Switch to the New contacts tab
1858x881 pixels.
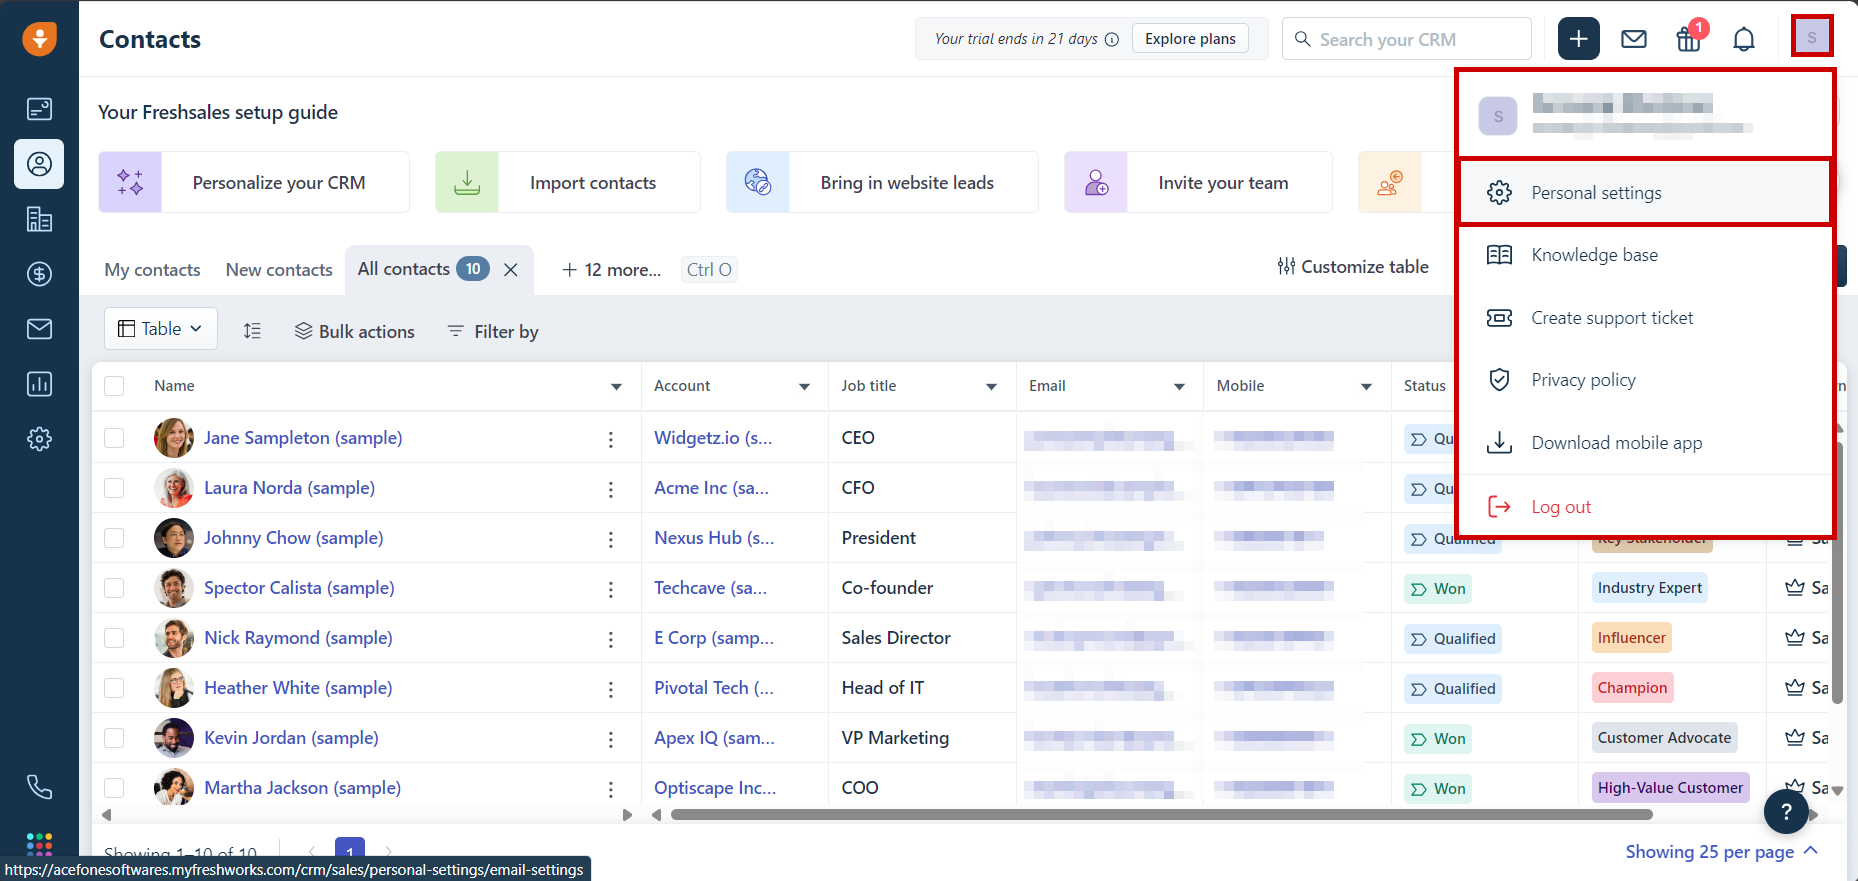click(x=279, y=270)
